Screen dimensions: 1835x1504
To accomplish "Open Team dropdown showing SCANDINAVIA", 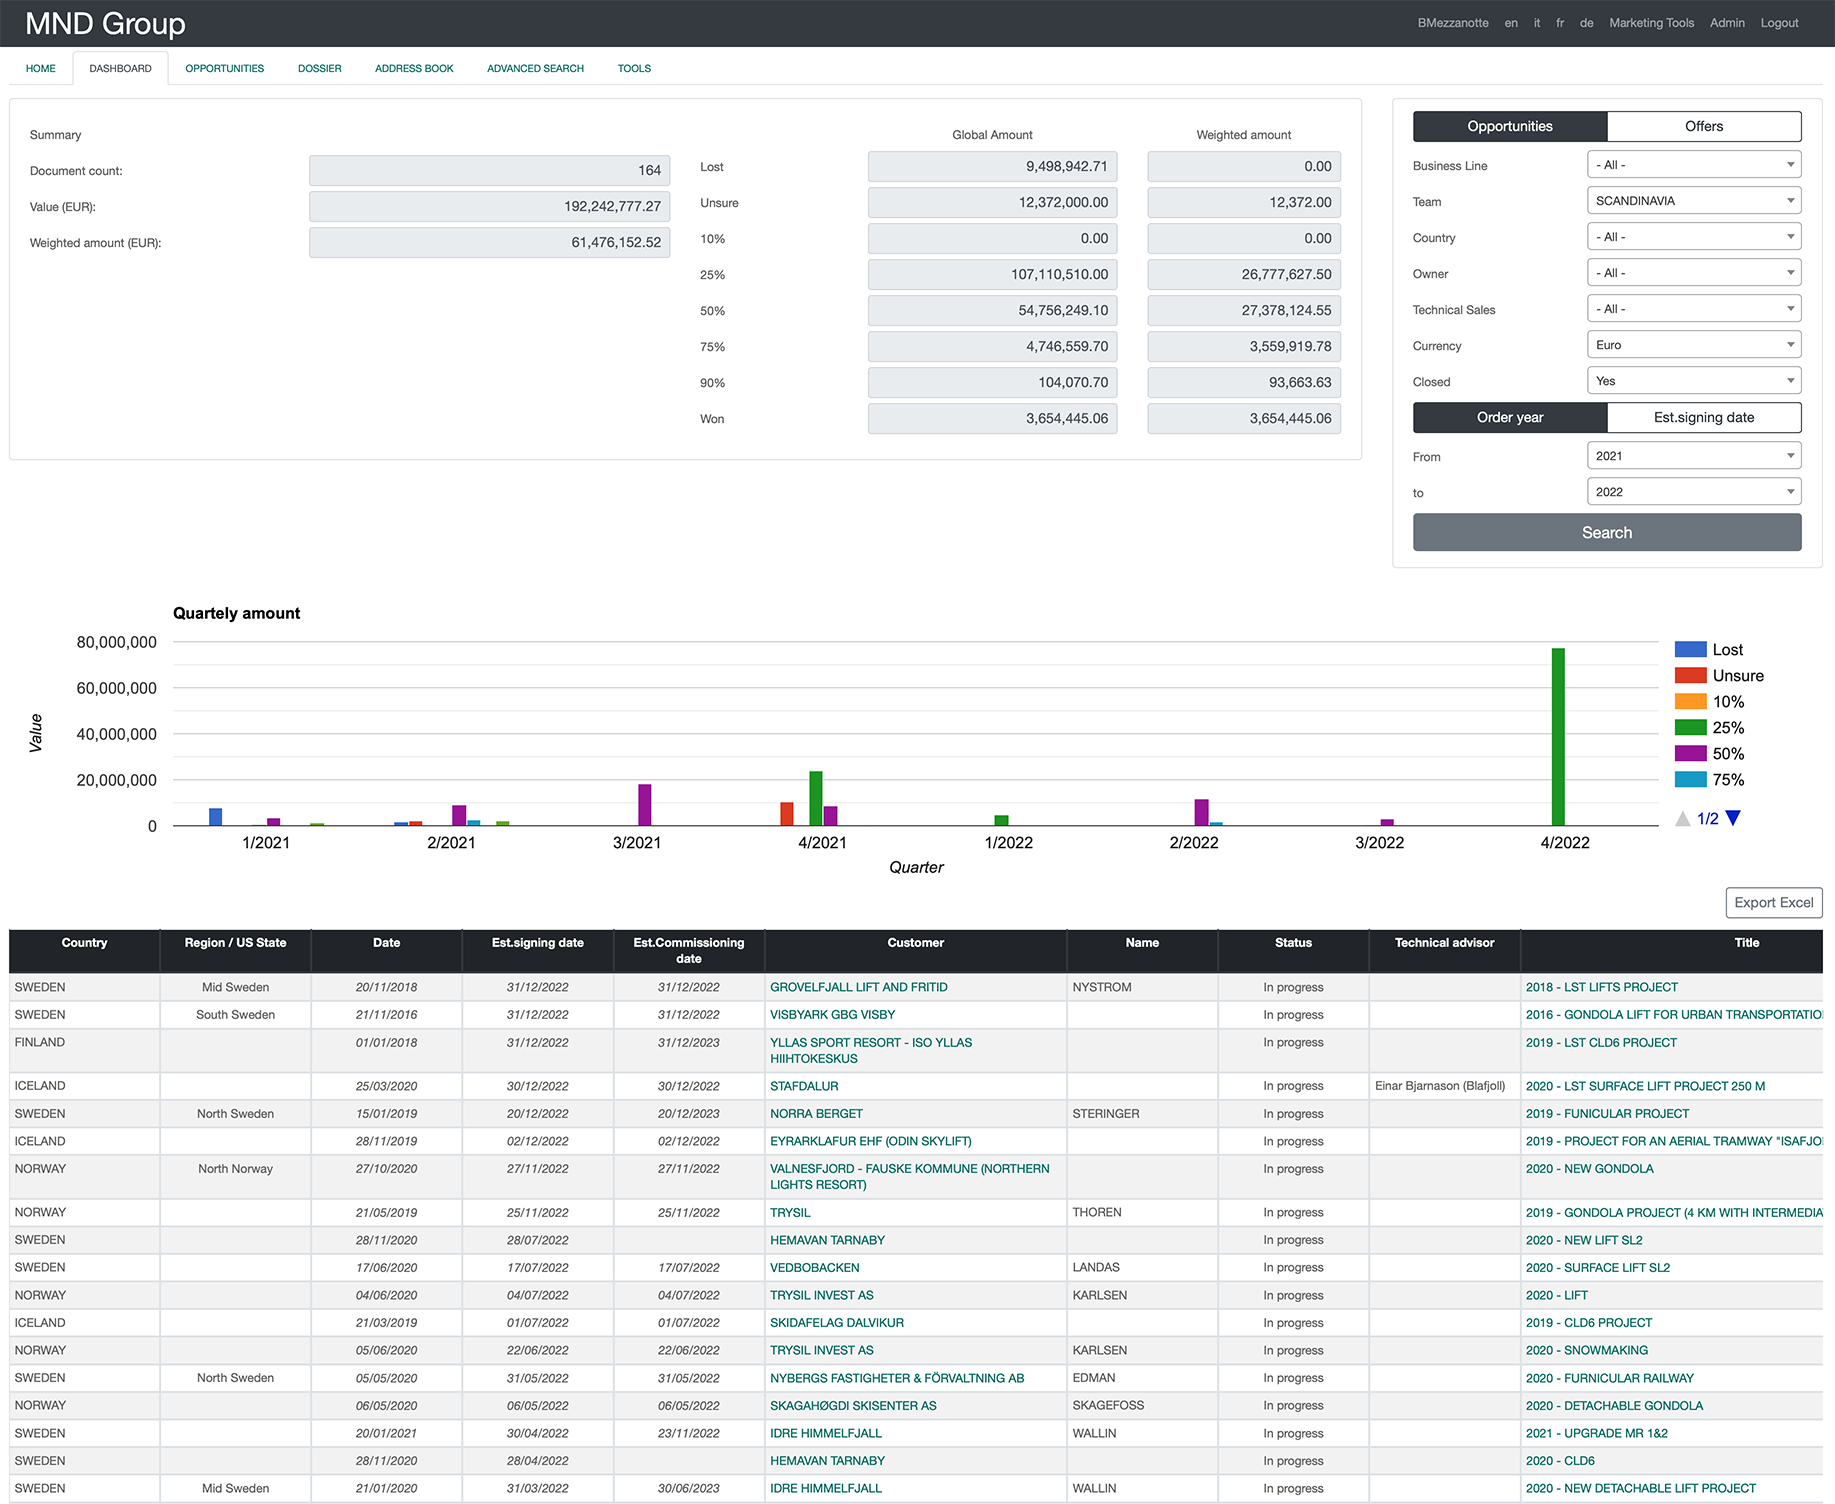I will point(1694,201).
